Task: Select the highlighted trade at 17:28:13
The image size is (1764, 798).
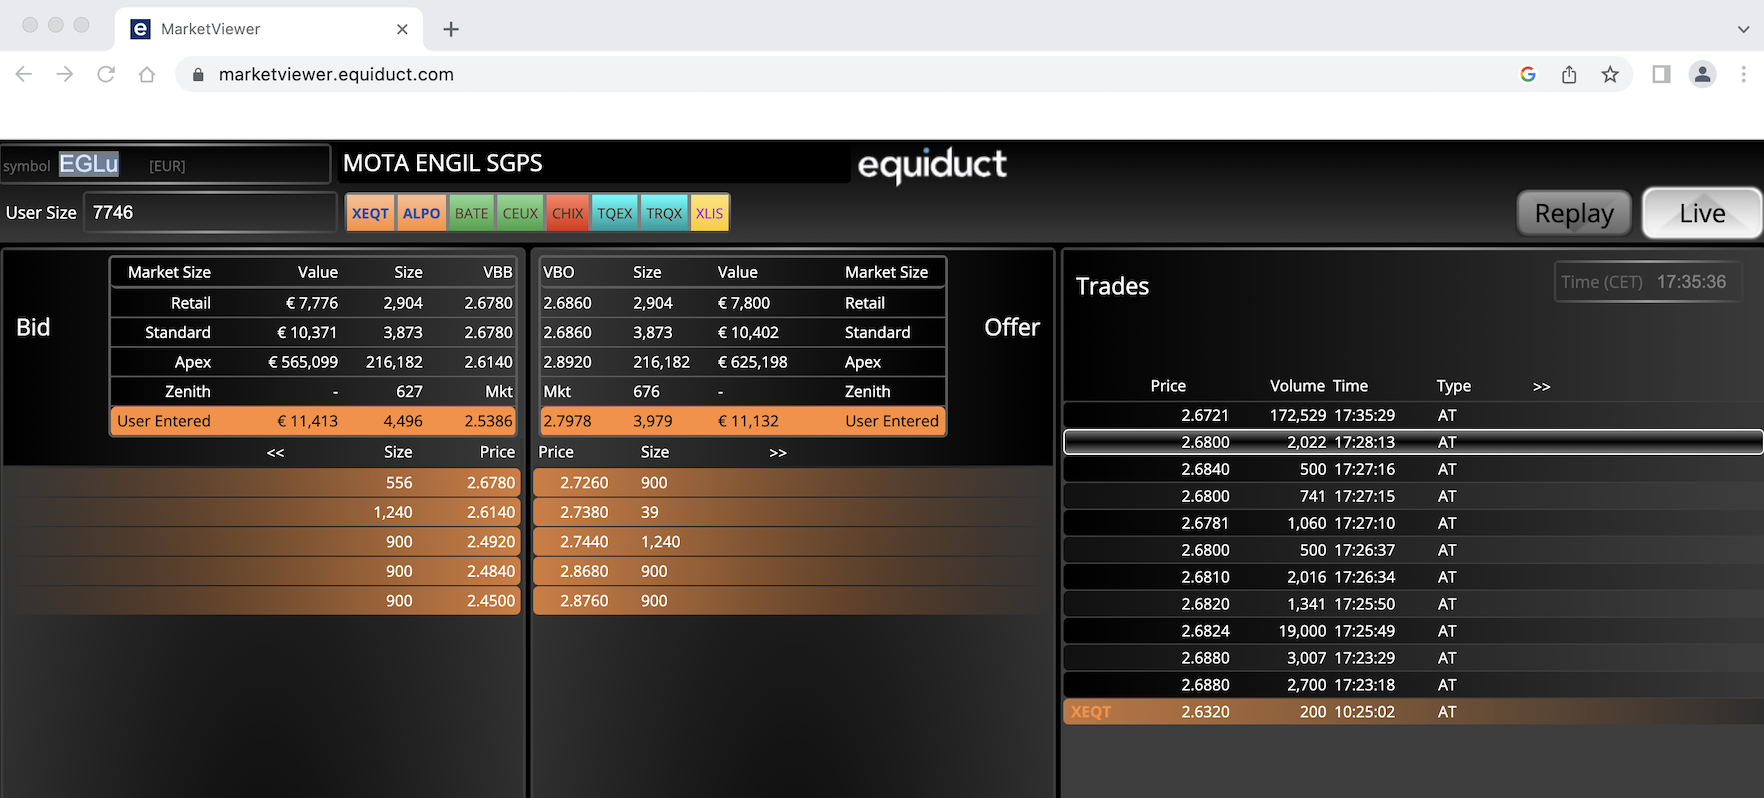Action: [1413, 442]
